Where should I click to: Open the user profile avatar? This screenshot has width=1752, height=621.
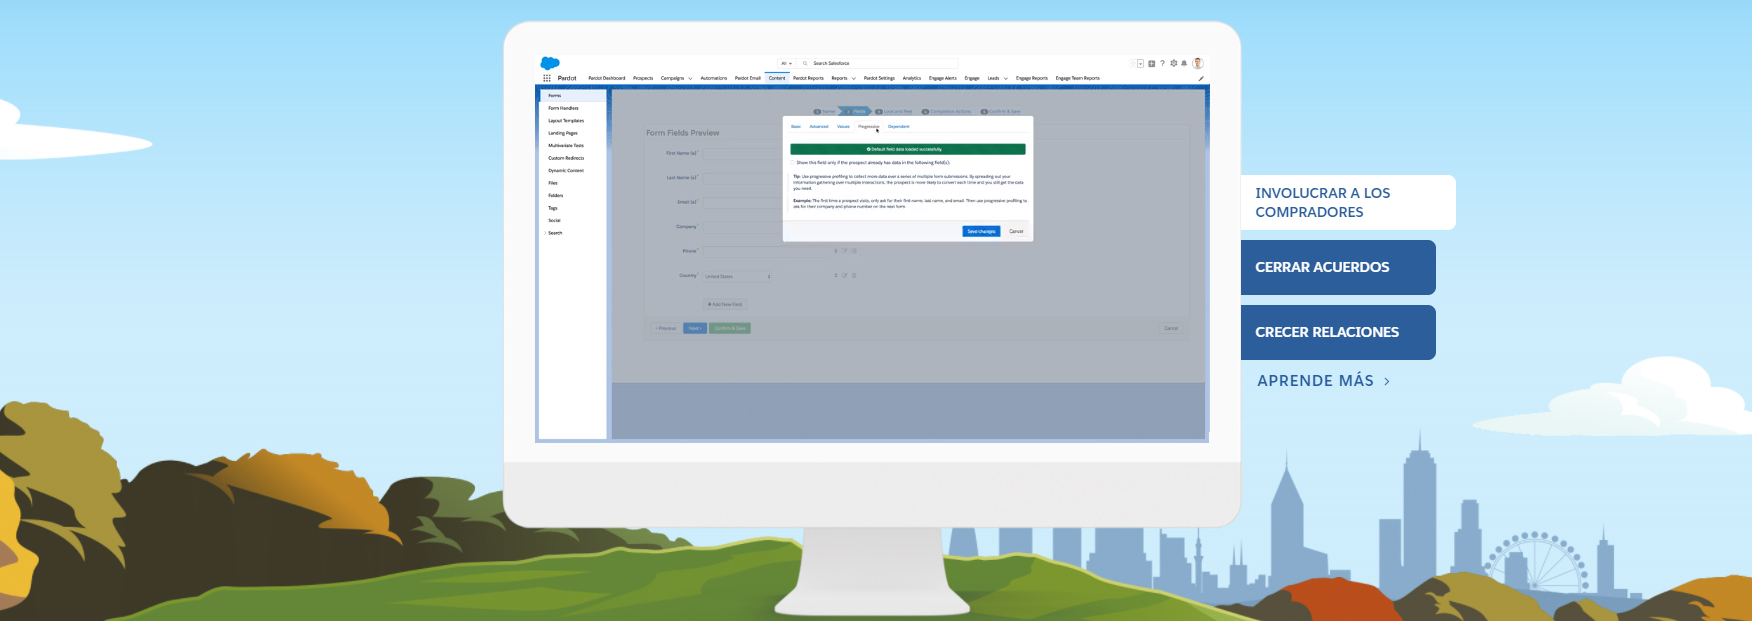point(1198,63)
